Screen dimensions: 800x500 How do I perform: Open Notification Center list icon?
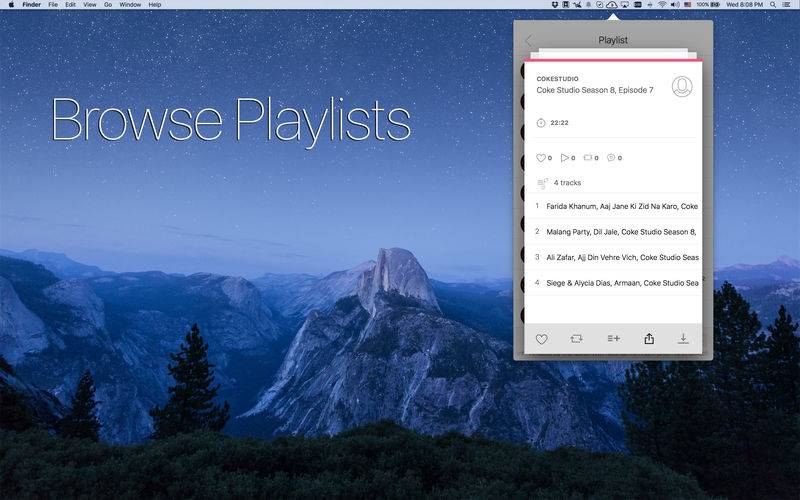click(x=787, y=5)
